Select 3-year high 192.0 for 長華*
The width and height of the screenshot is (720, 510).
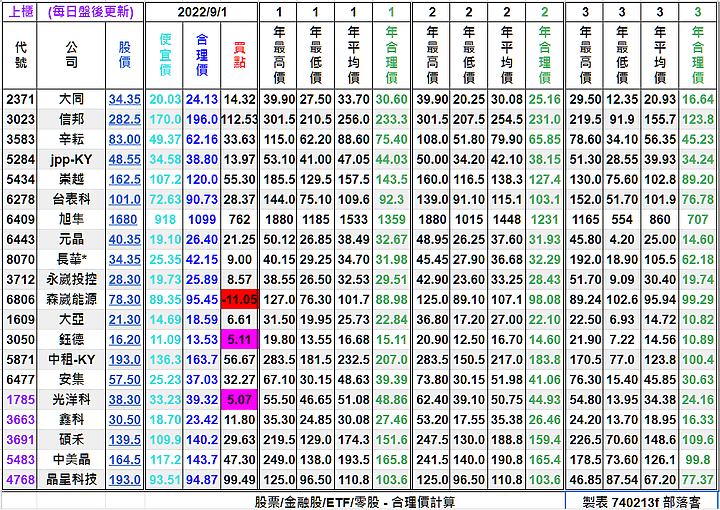coord(585,259)
